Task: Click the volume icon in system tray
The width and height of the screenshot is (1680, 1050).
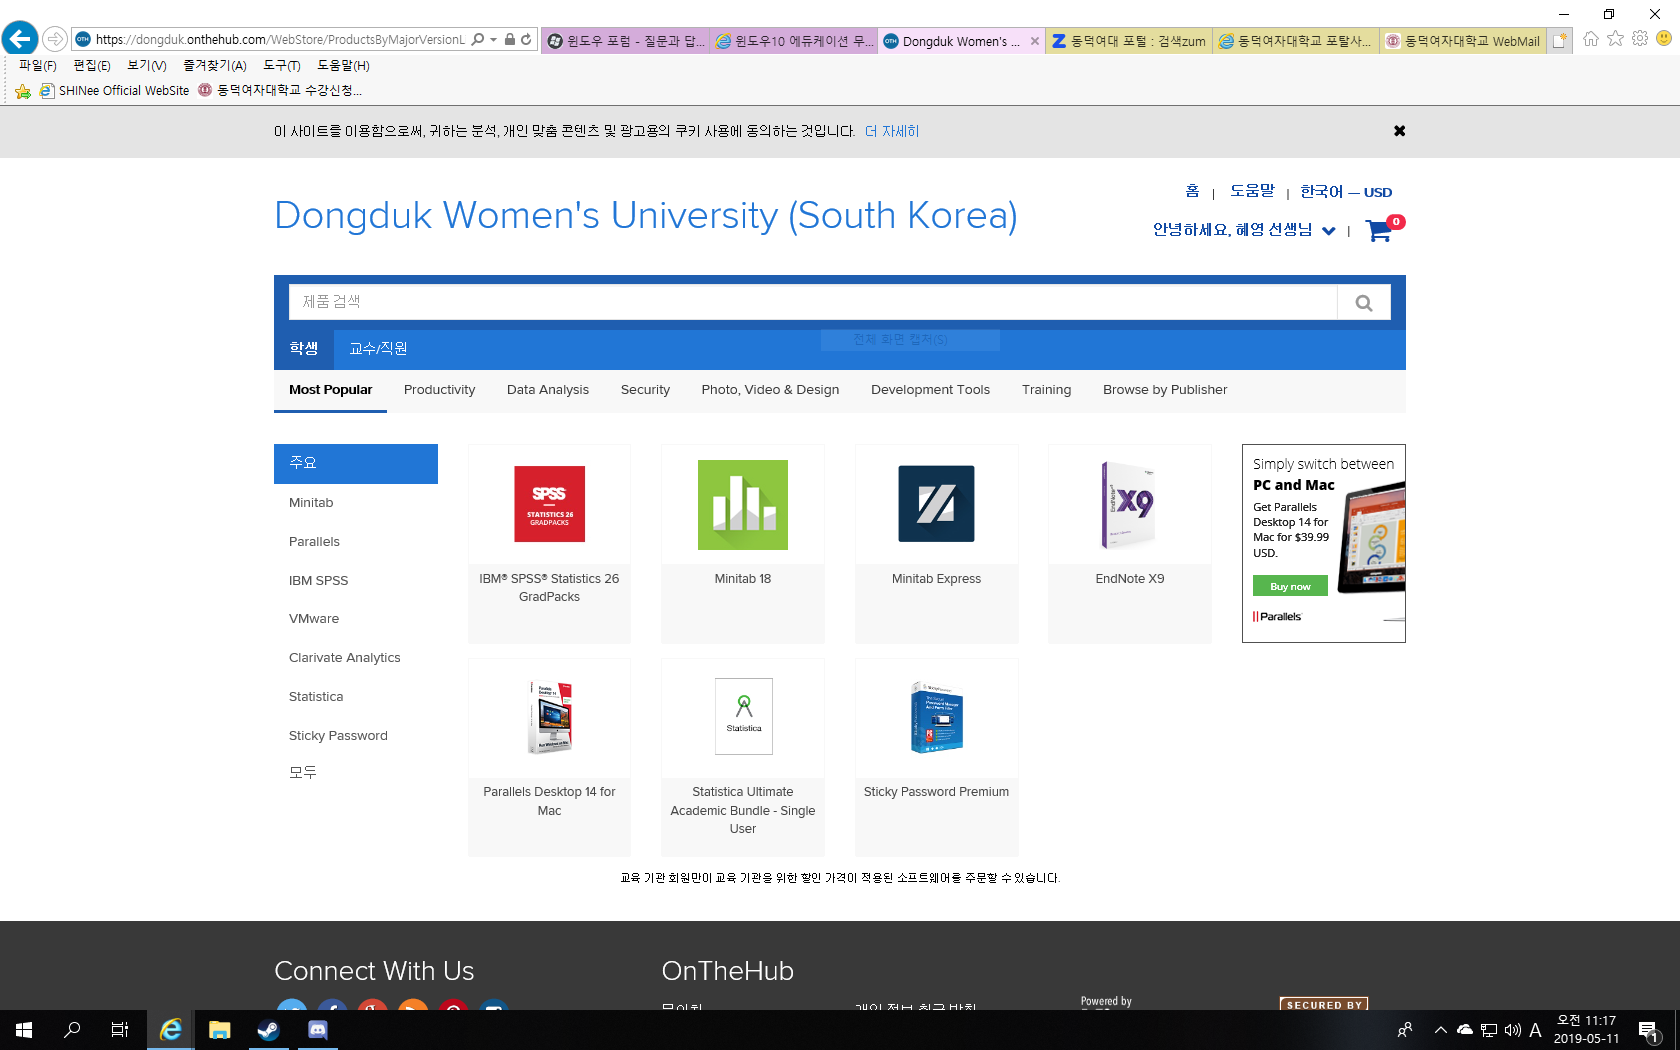Action: [x=1512, y=1030]
